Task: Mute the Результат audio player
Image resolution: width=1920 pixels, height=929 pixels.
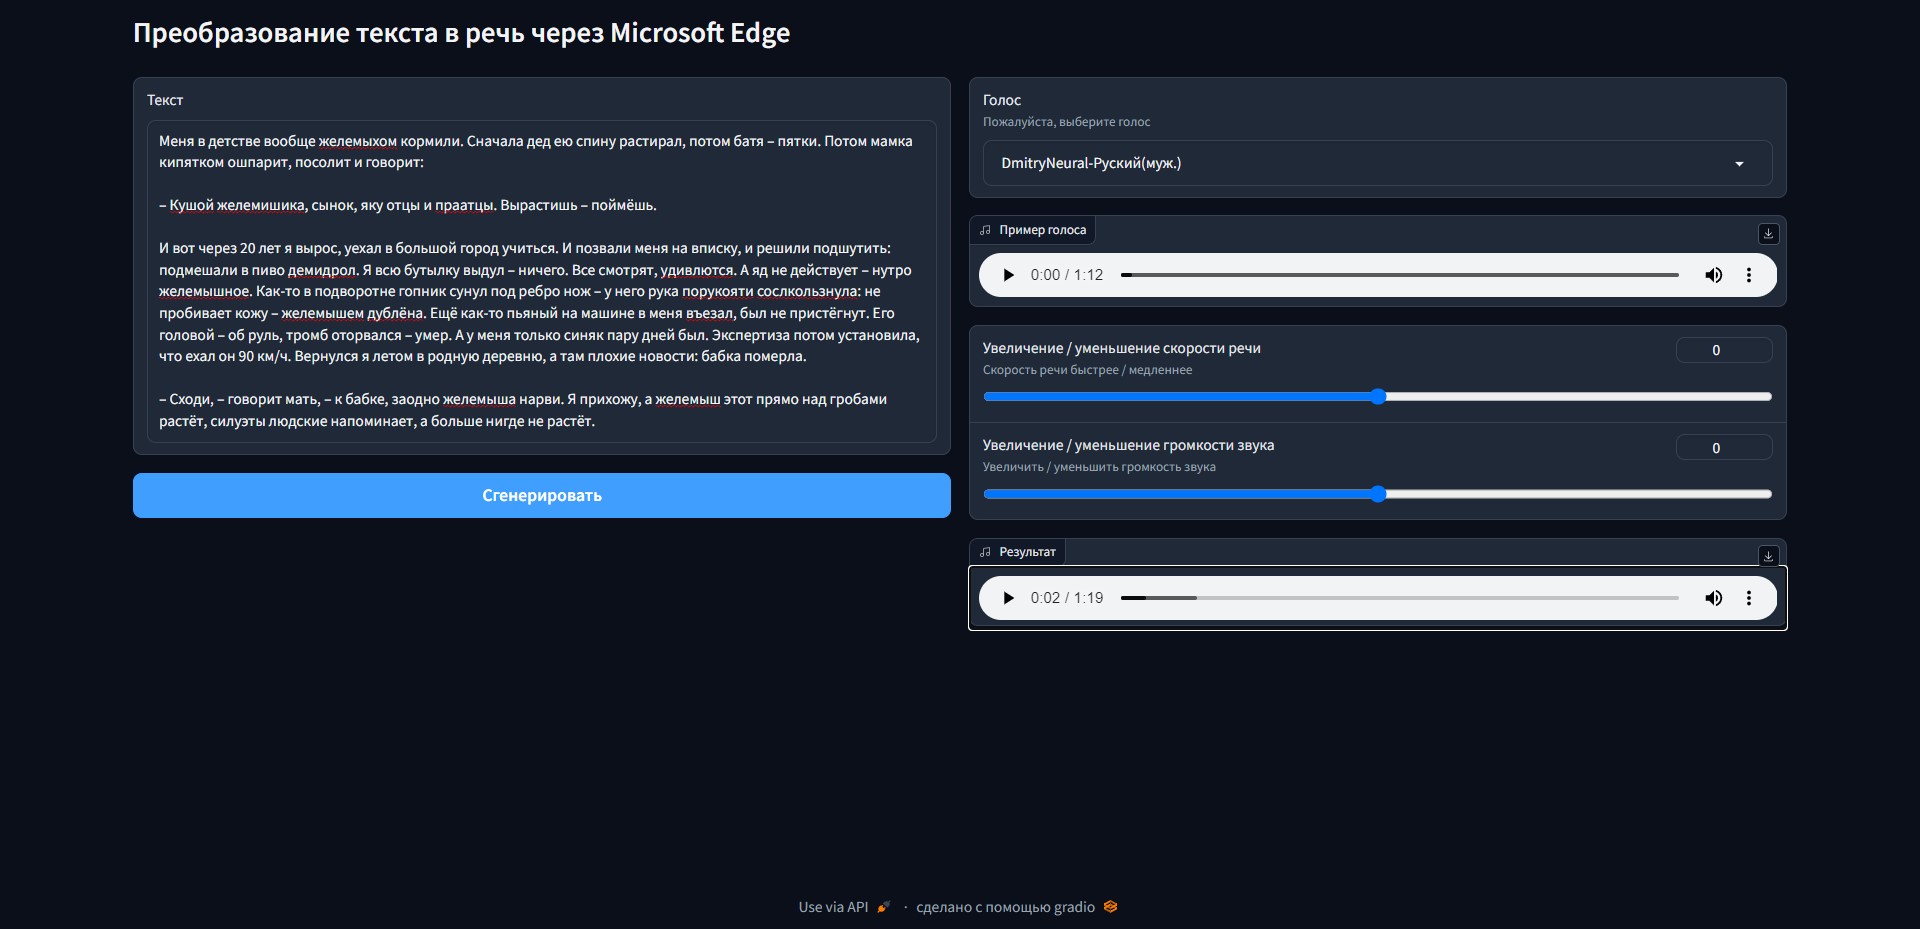Action: click(x=1713, y=598)
